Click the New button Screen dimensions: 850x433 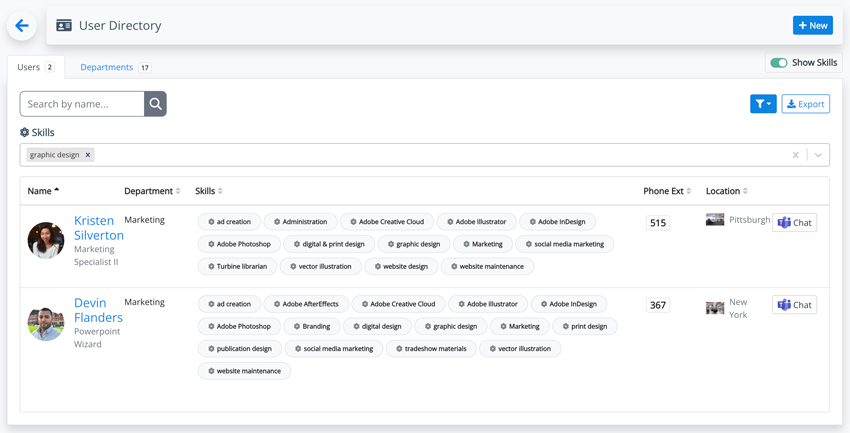pyautogui.click(x=812, y=25)
